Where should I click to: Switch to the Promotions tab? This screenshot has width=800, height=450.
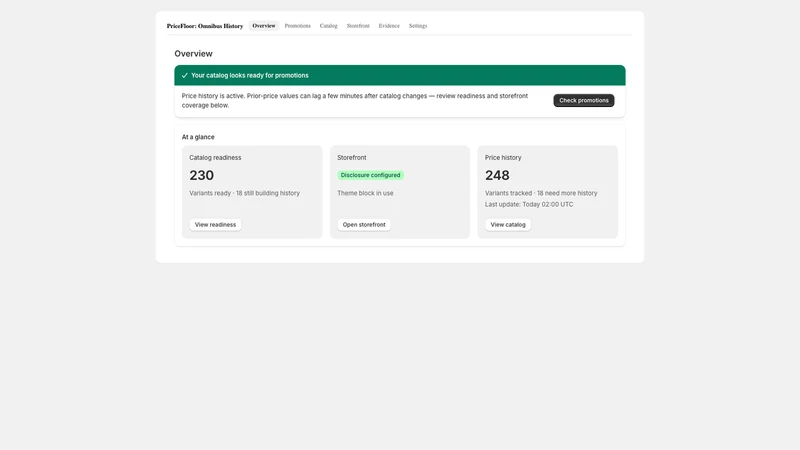(297, 26)
